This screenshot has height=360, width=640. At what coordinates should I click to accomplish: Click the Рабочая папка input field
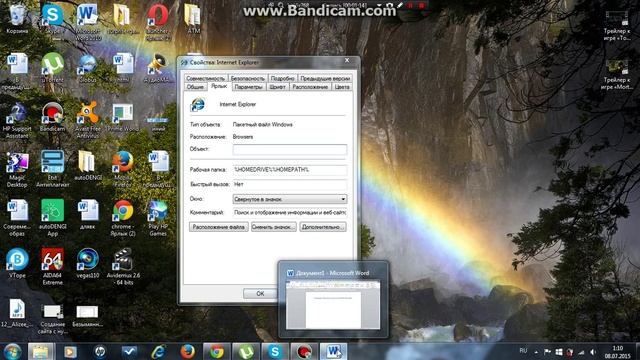(x=290, y=169)
